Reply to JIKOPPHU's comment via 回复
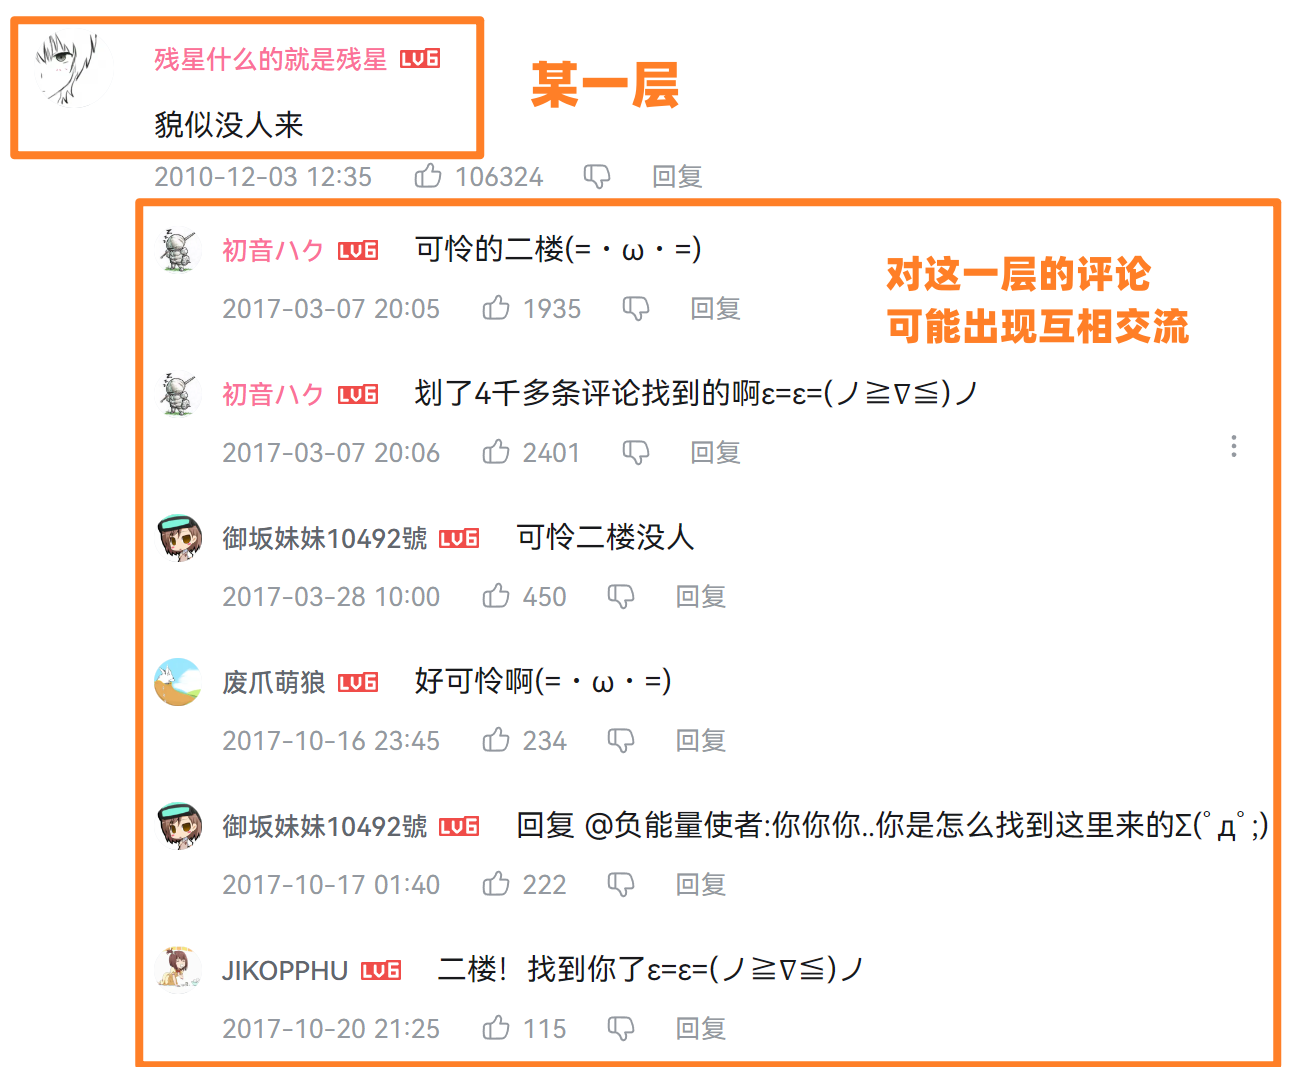This screenshot has height=1067, width=1289. (x=700, y=1029)
